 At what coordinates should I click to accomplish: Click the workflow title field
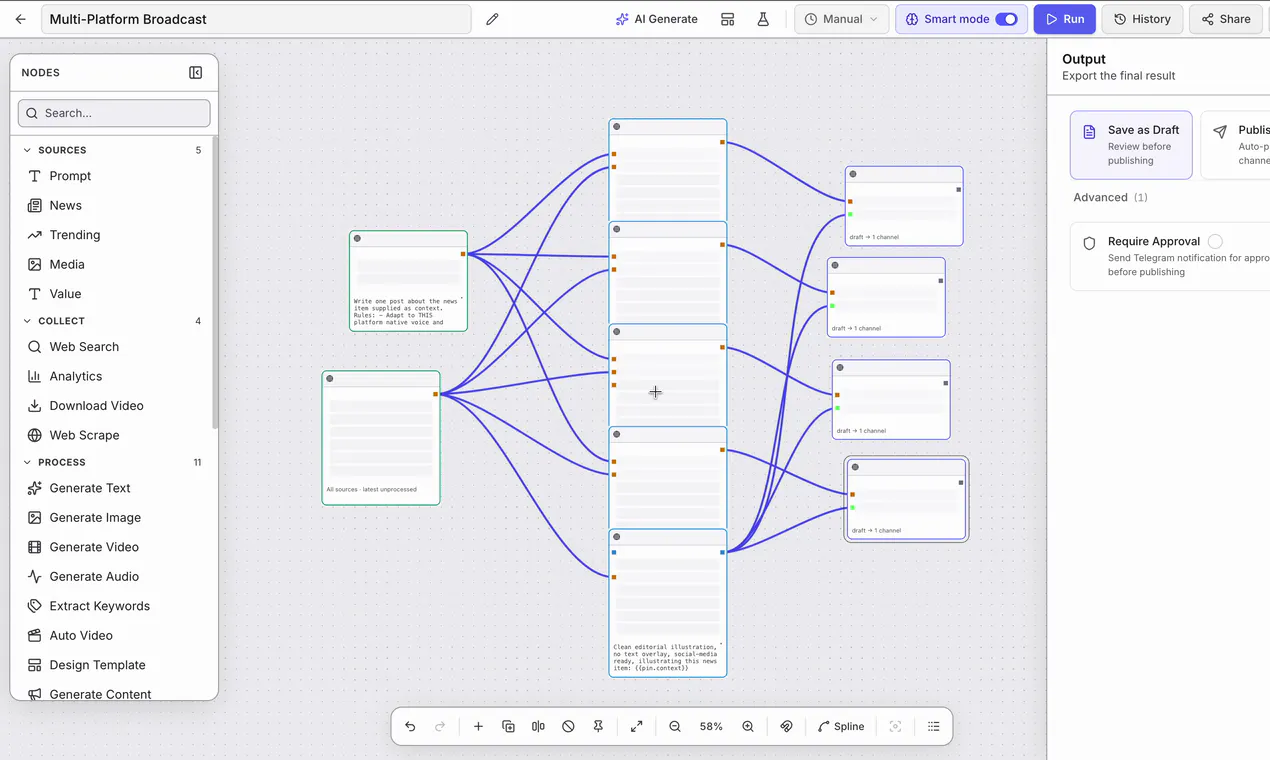coord(256,19)
